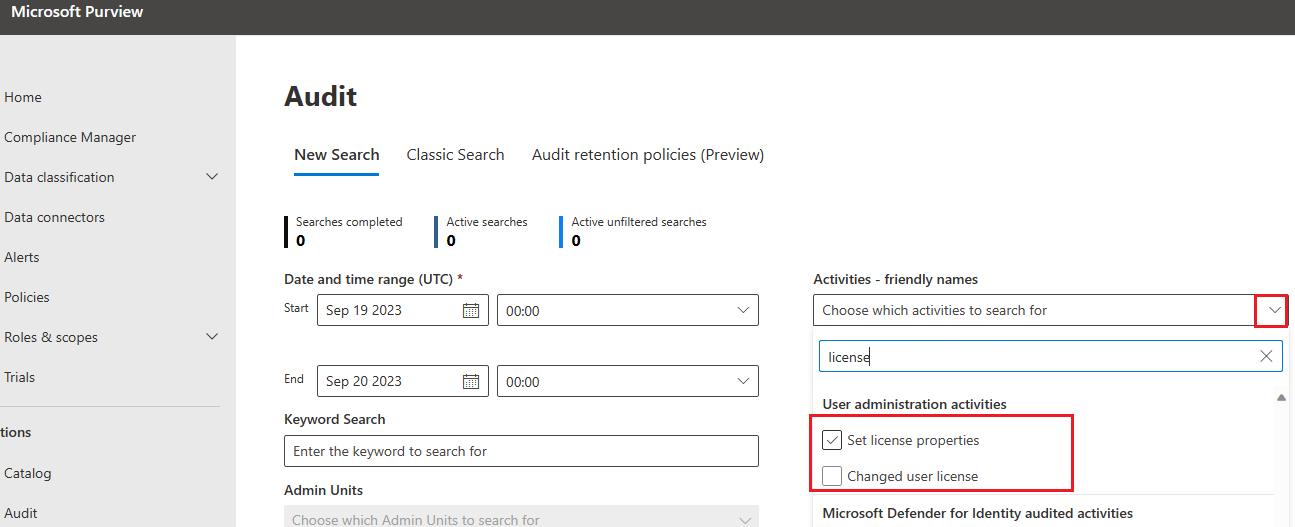1295x527 pixels.
Task: Check the Changed user license checkbox
Action: [x=831, y=476]
